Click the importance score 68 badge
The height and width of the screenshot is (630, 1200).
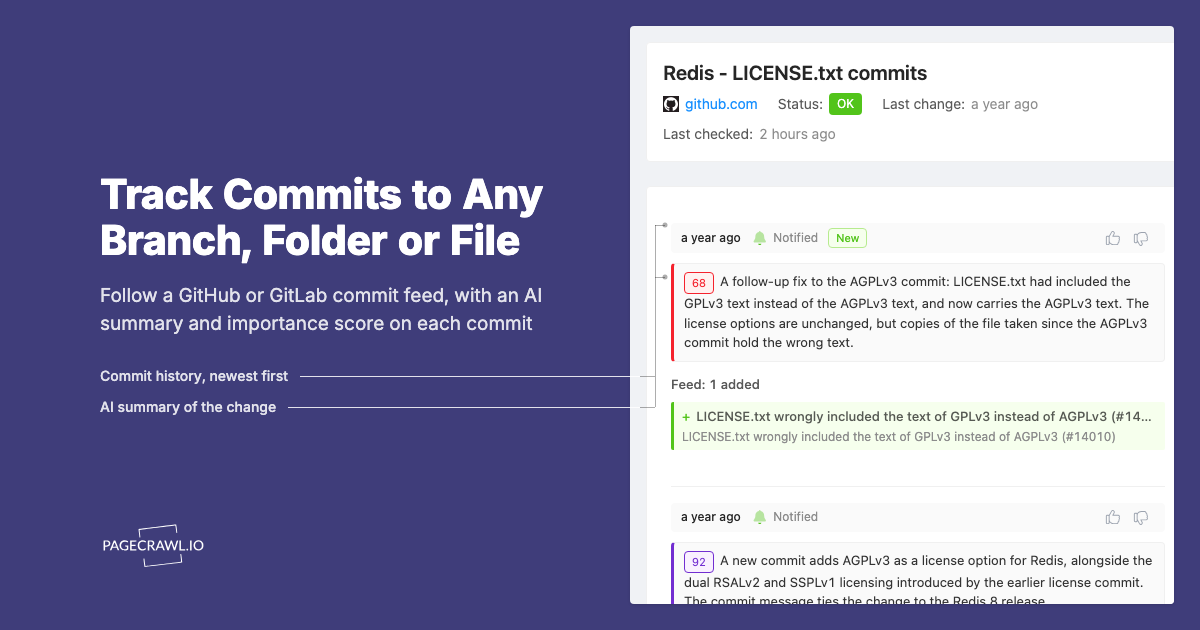tap(698, 282)
